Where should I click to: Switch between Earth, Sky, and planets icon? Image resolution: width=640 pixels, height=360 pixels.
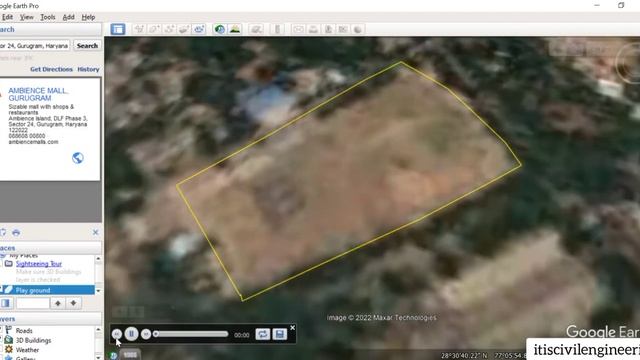coord(256,29)
